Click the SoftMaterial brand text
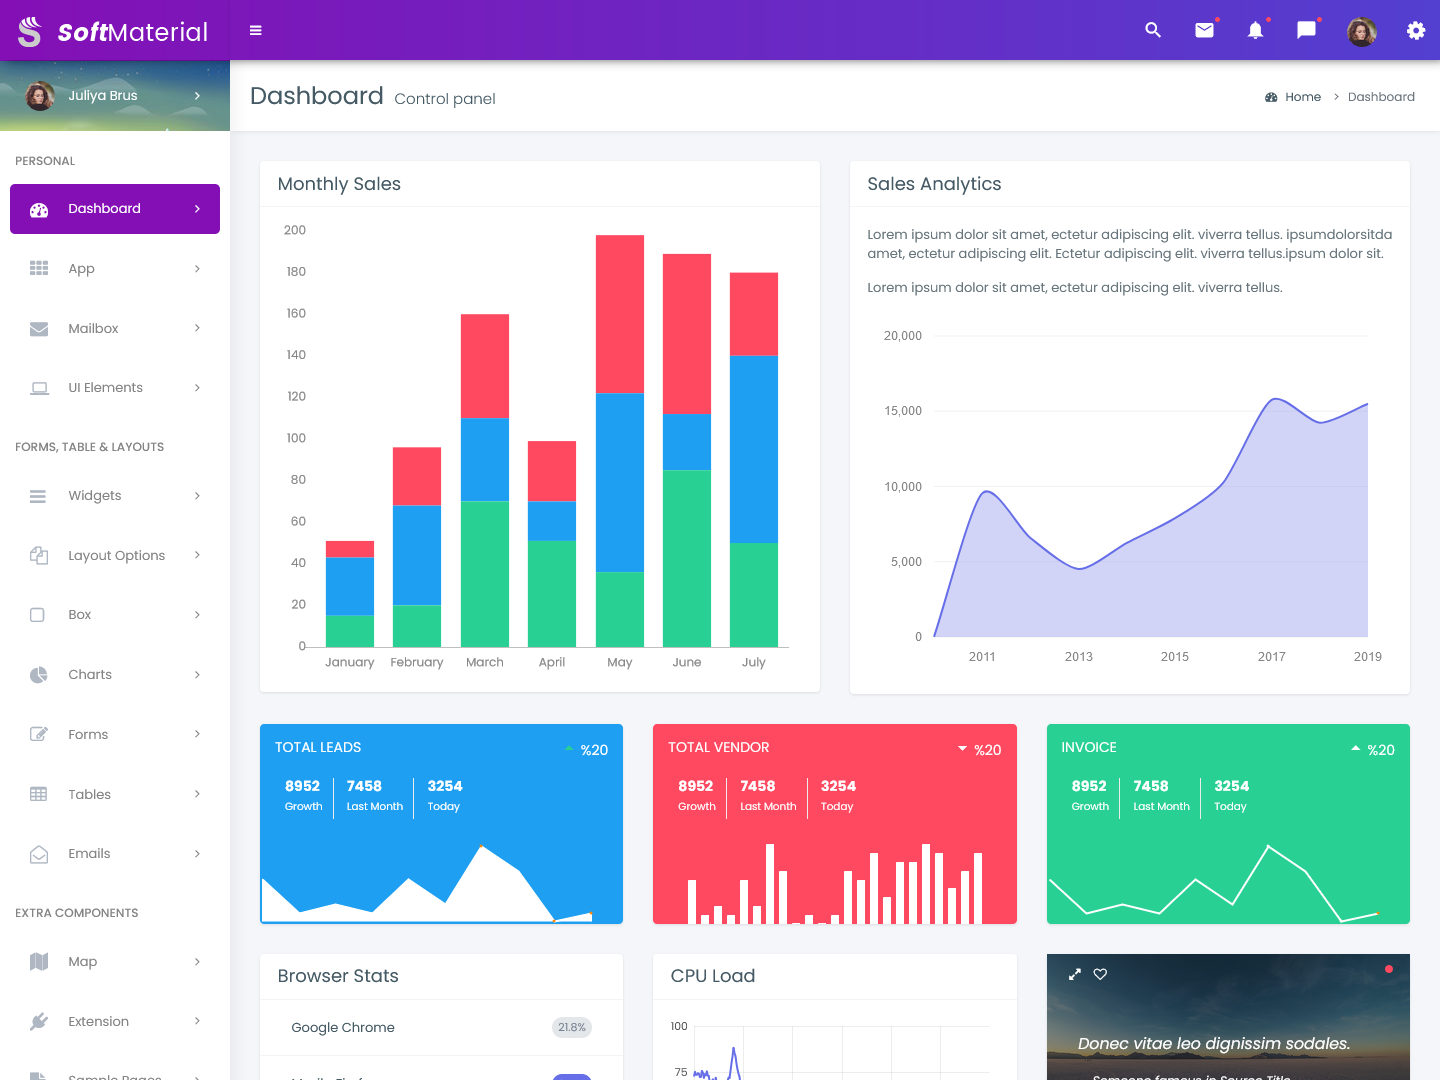Image resolution: width=1440 pixels, height=1080 pixels. tap(133, 32)
